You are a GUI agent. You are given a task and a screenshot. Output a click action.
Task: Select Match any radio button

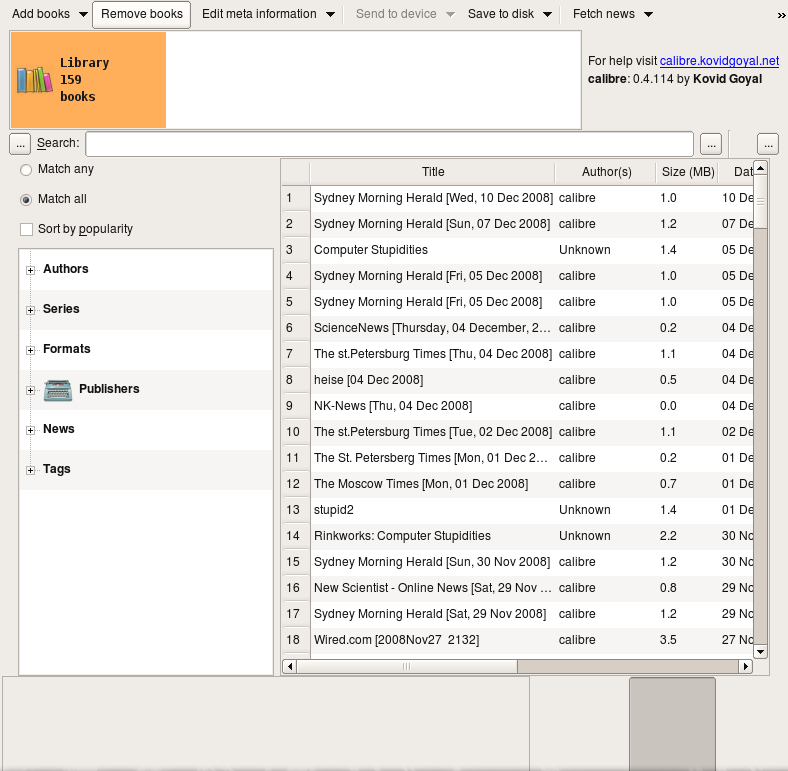click(x=26, y=170)
